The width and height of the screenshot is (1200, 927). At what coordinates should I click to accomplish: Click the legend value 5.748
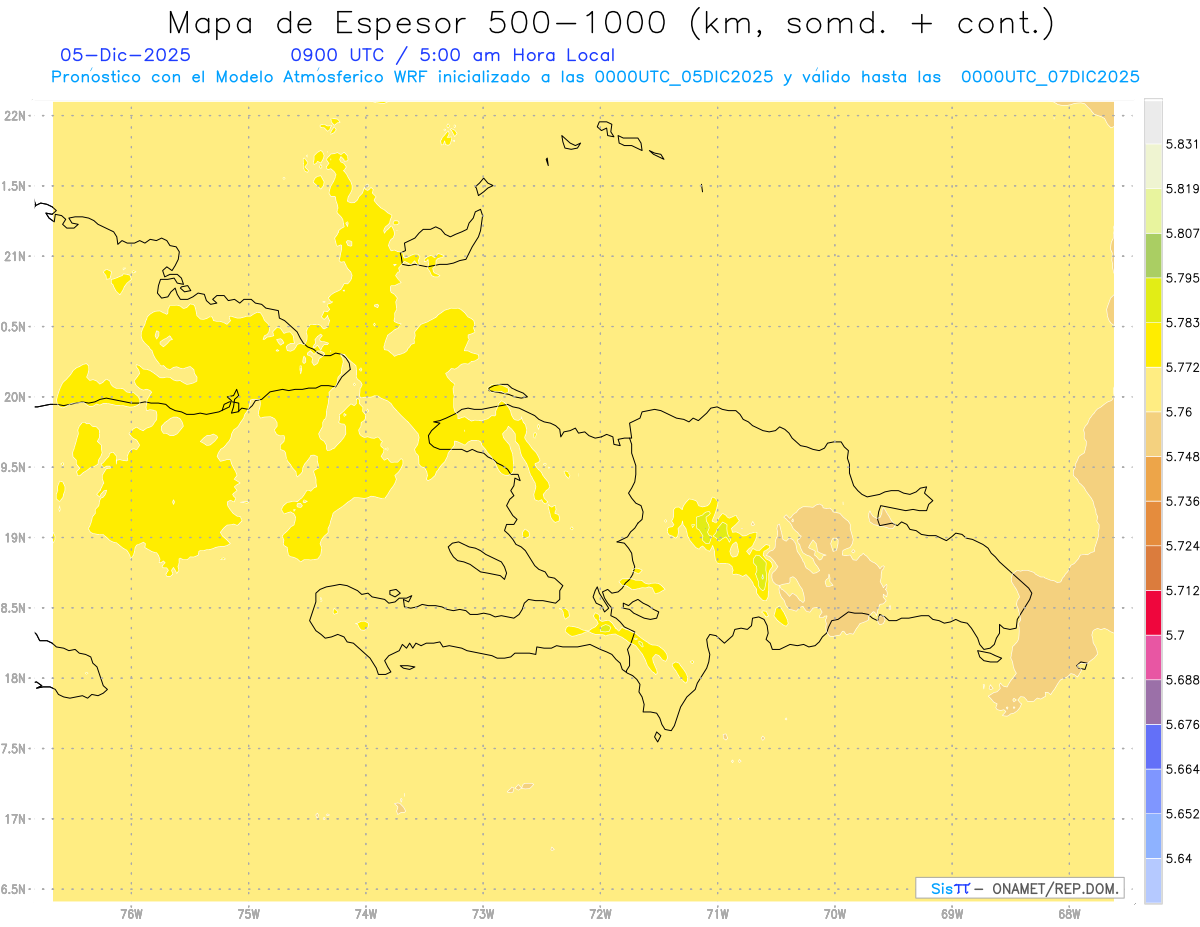1182,457
